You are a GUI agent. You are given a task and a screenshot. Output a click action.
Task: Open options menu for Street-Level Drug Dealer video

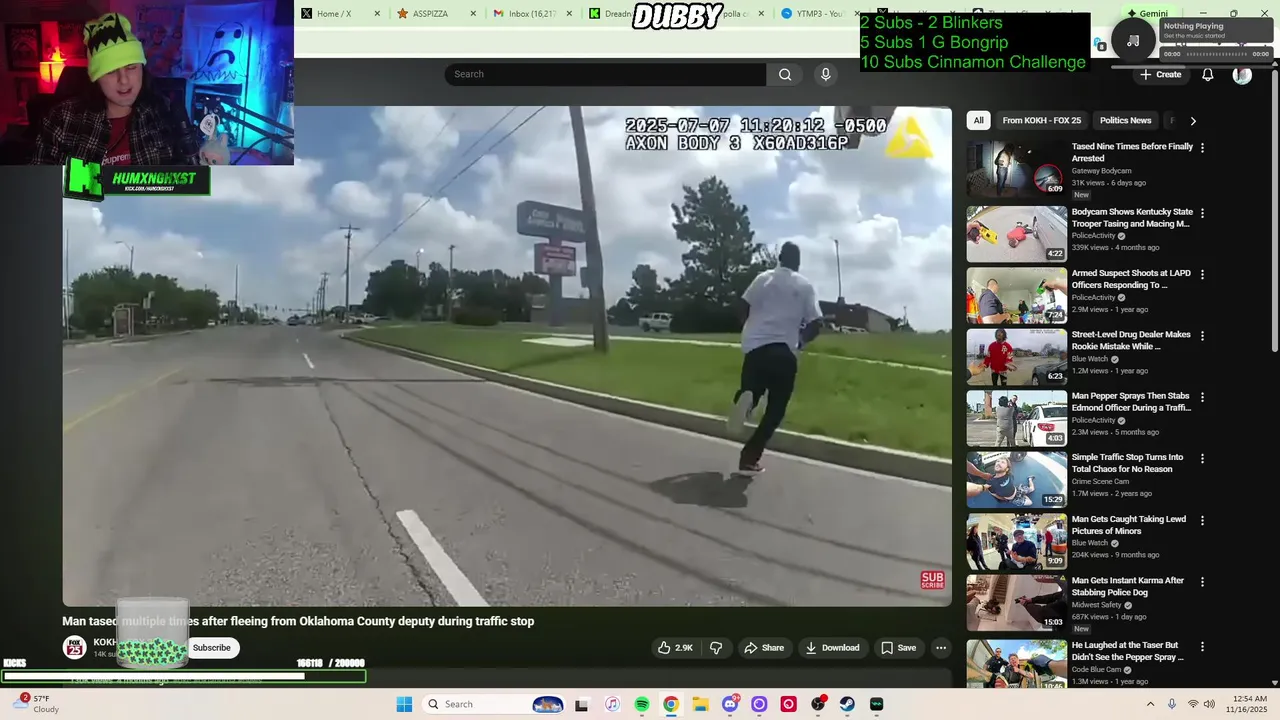[1202, 336]
